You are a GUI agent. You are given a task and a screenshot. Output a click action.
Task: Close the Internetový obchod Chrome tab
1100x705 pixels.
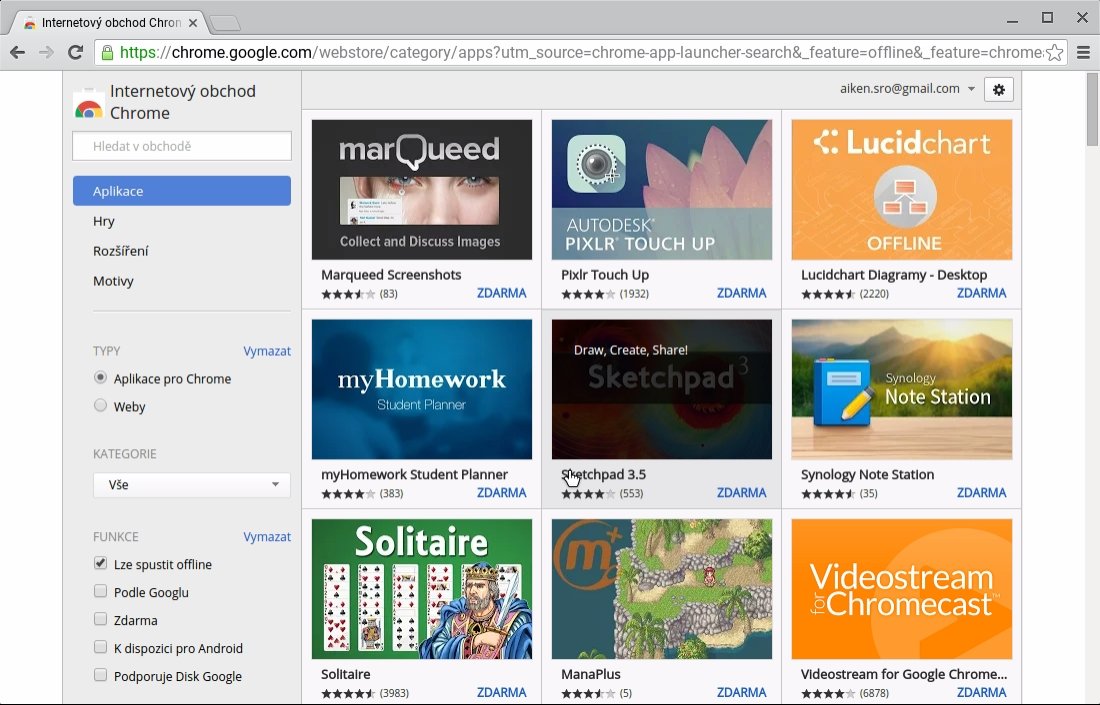(193, 22)
